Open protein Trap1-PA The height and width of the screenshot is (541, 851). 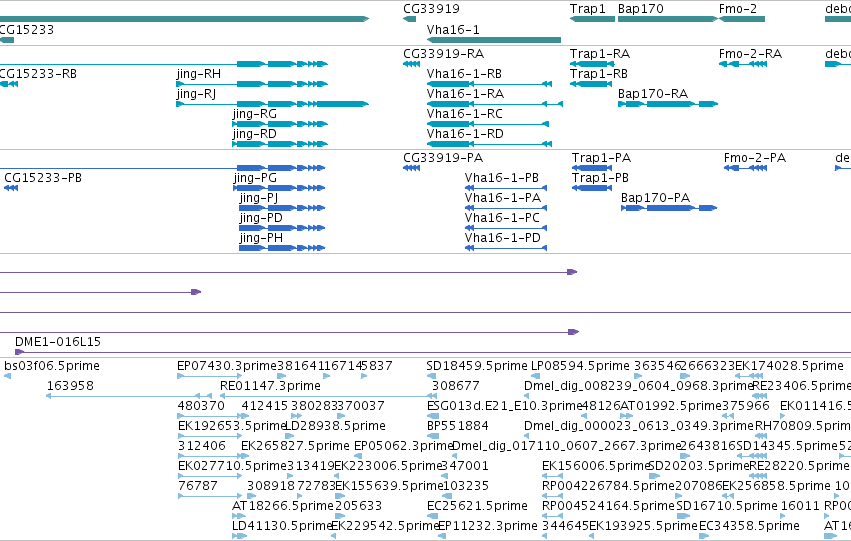click(x=592, y=168)
